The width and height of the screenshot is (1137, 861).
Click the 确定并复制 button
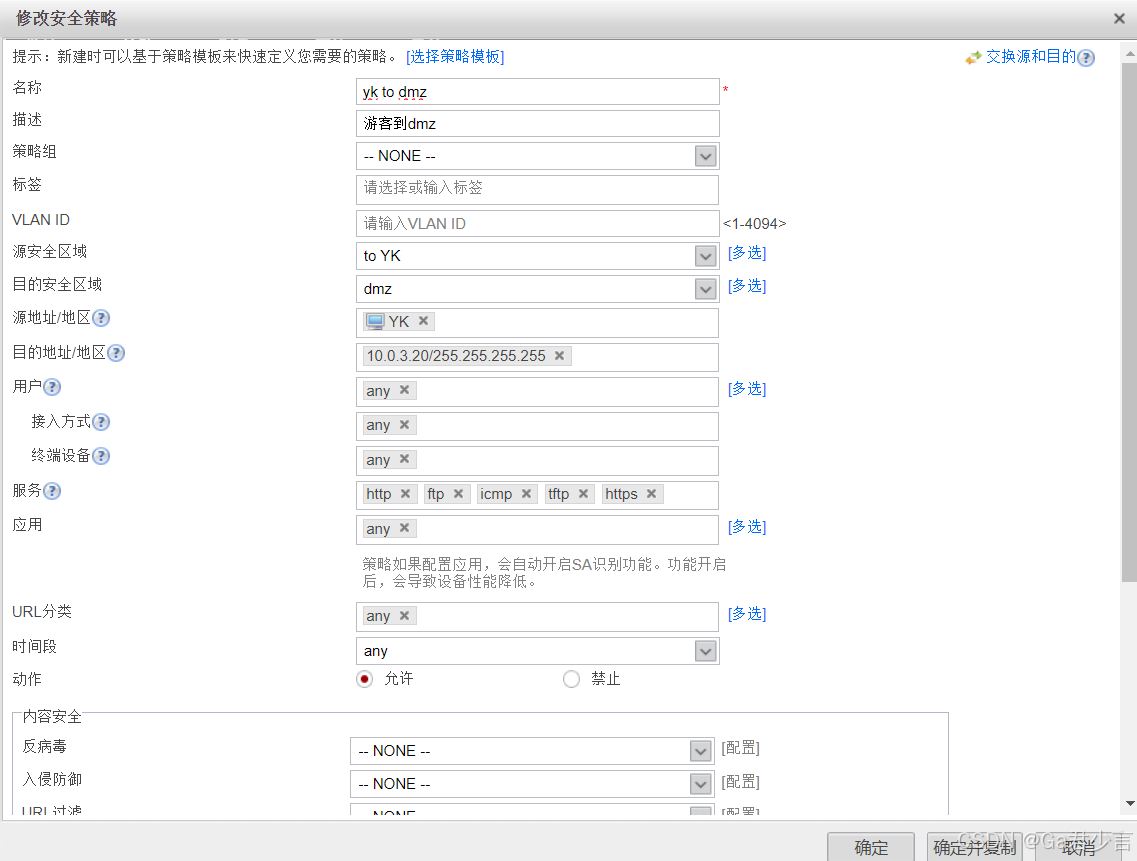click(x=975, y=847)
